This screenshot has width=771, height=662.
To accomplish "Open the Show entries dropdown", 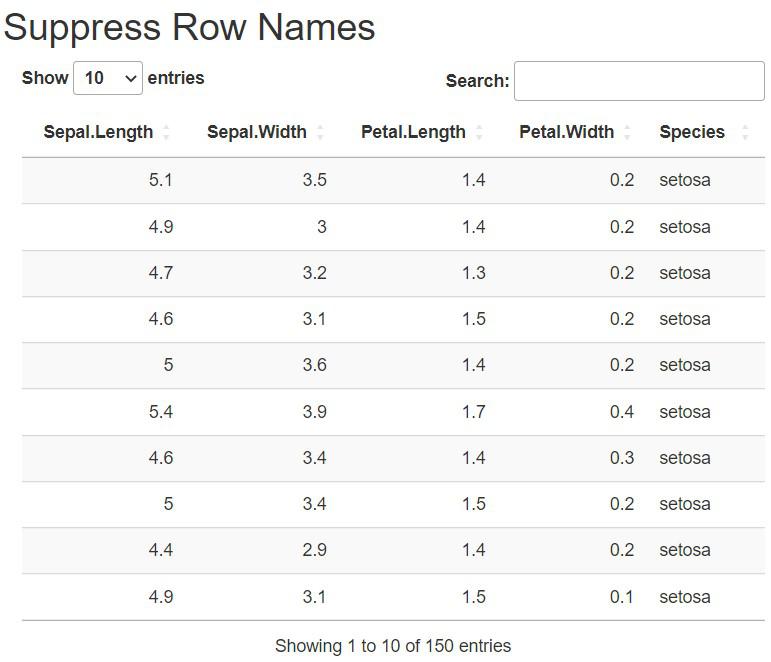I will pyautogui.click(x=108, y=78).
